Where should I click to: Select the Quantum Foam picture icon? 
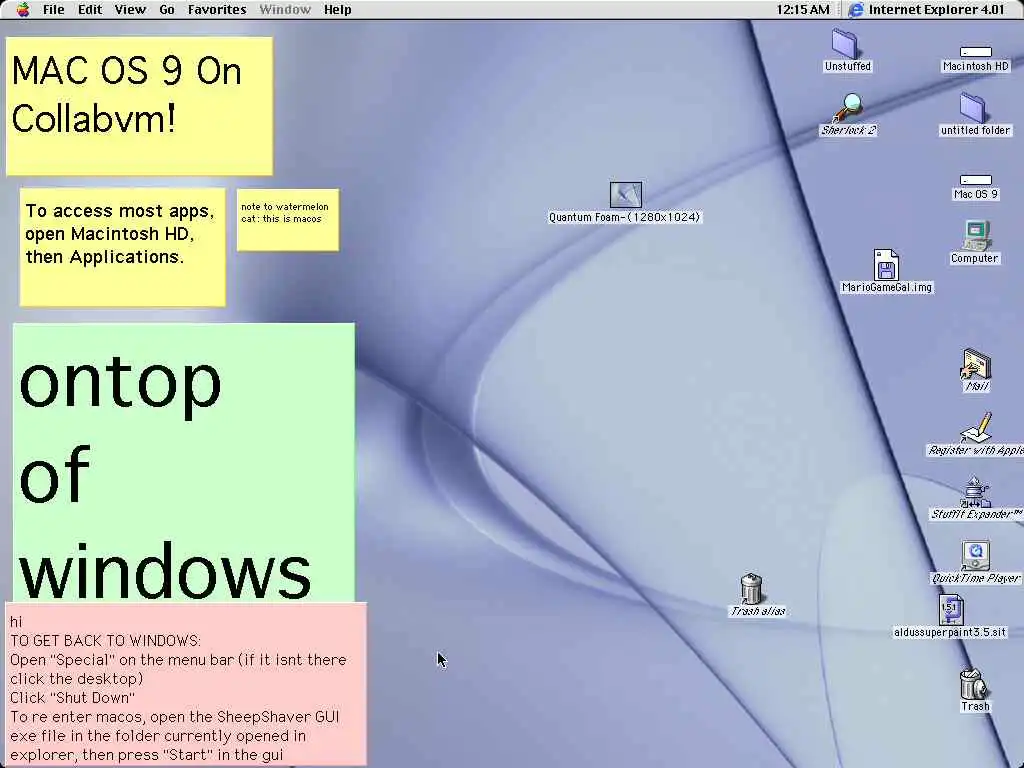coord(625,195)
